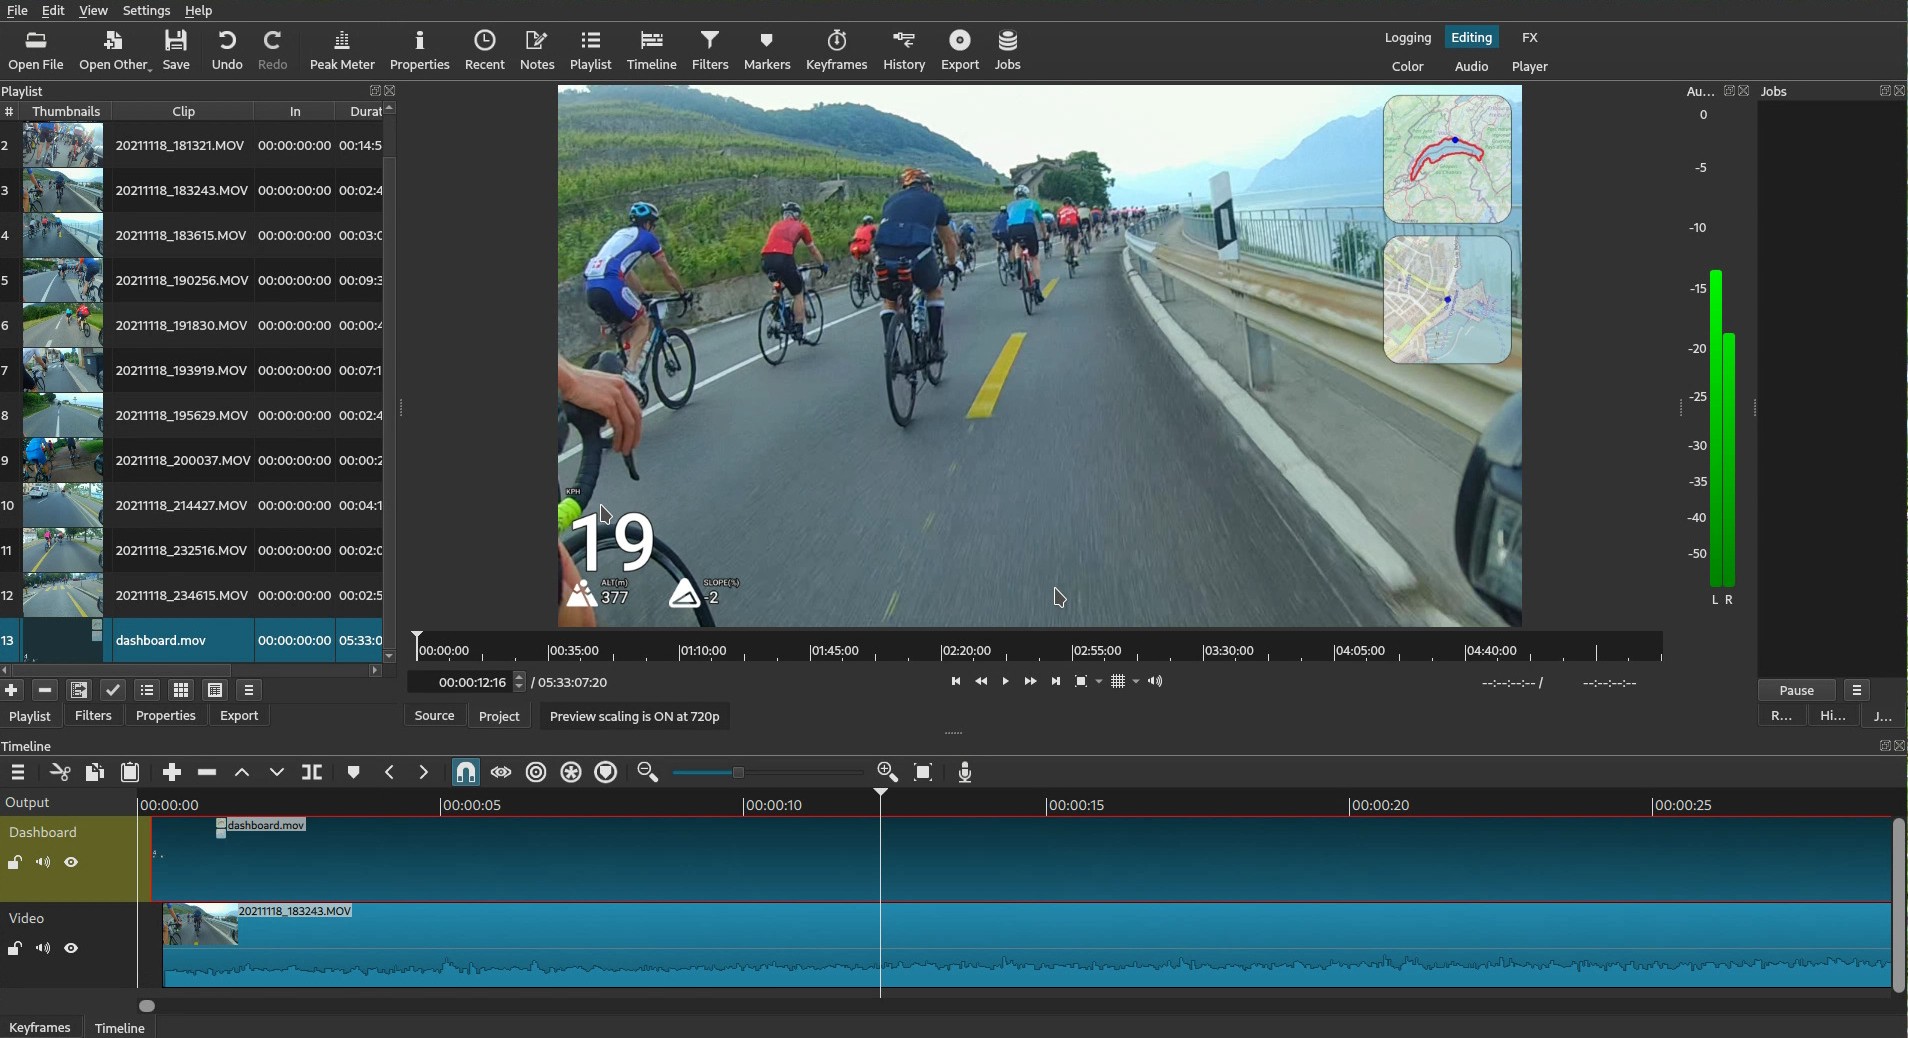Click Zoom Timeline to Fit icon
1908x1038 pixels.
coord(924,773)
